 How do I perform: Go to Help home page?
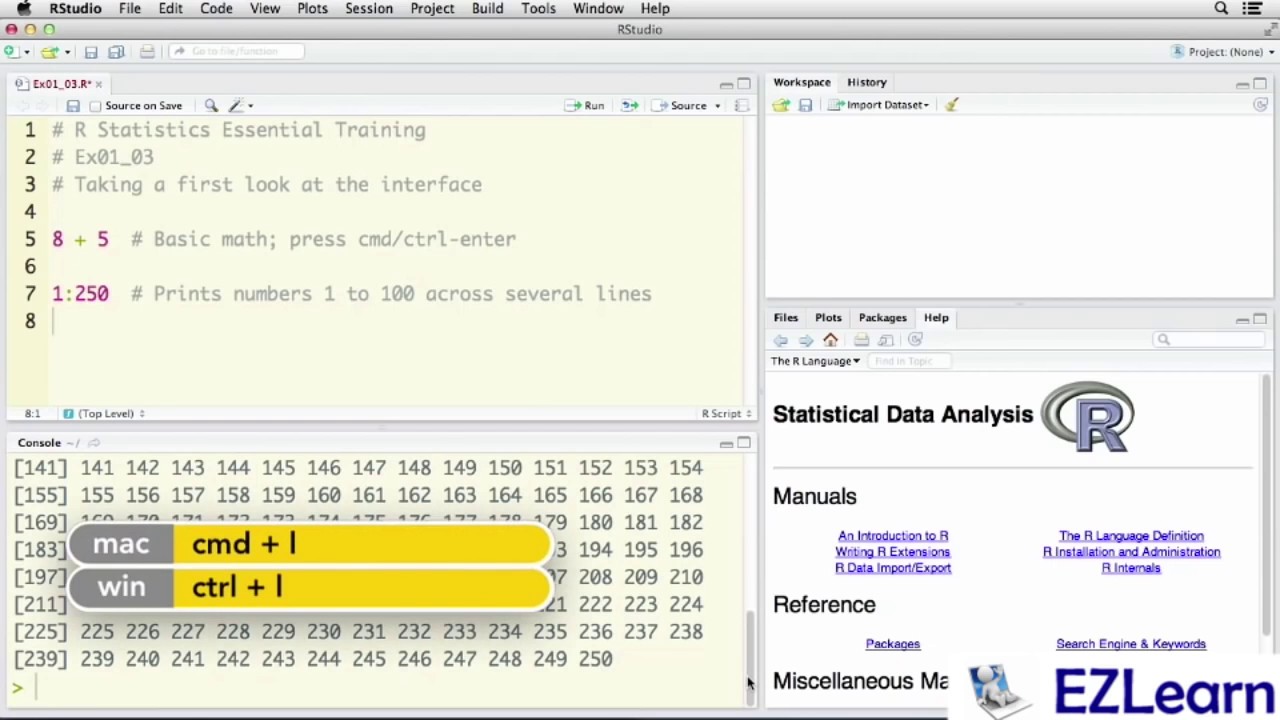tap(830, 340)
